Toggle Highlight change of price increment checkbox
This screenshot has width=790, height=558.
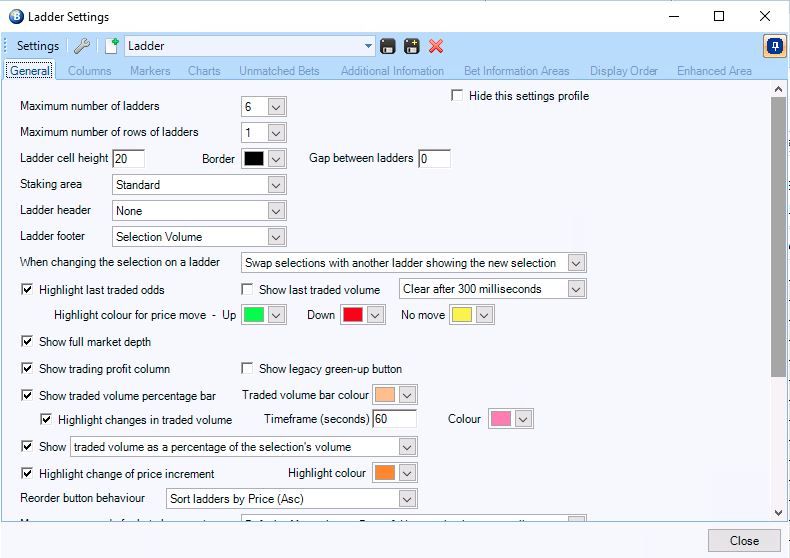point(27,473)
